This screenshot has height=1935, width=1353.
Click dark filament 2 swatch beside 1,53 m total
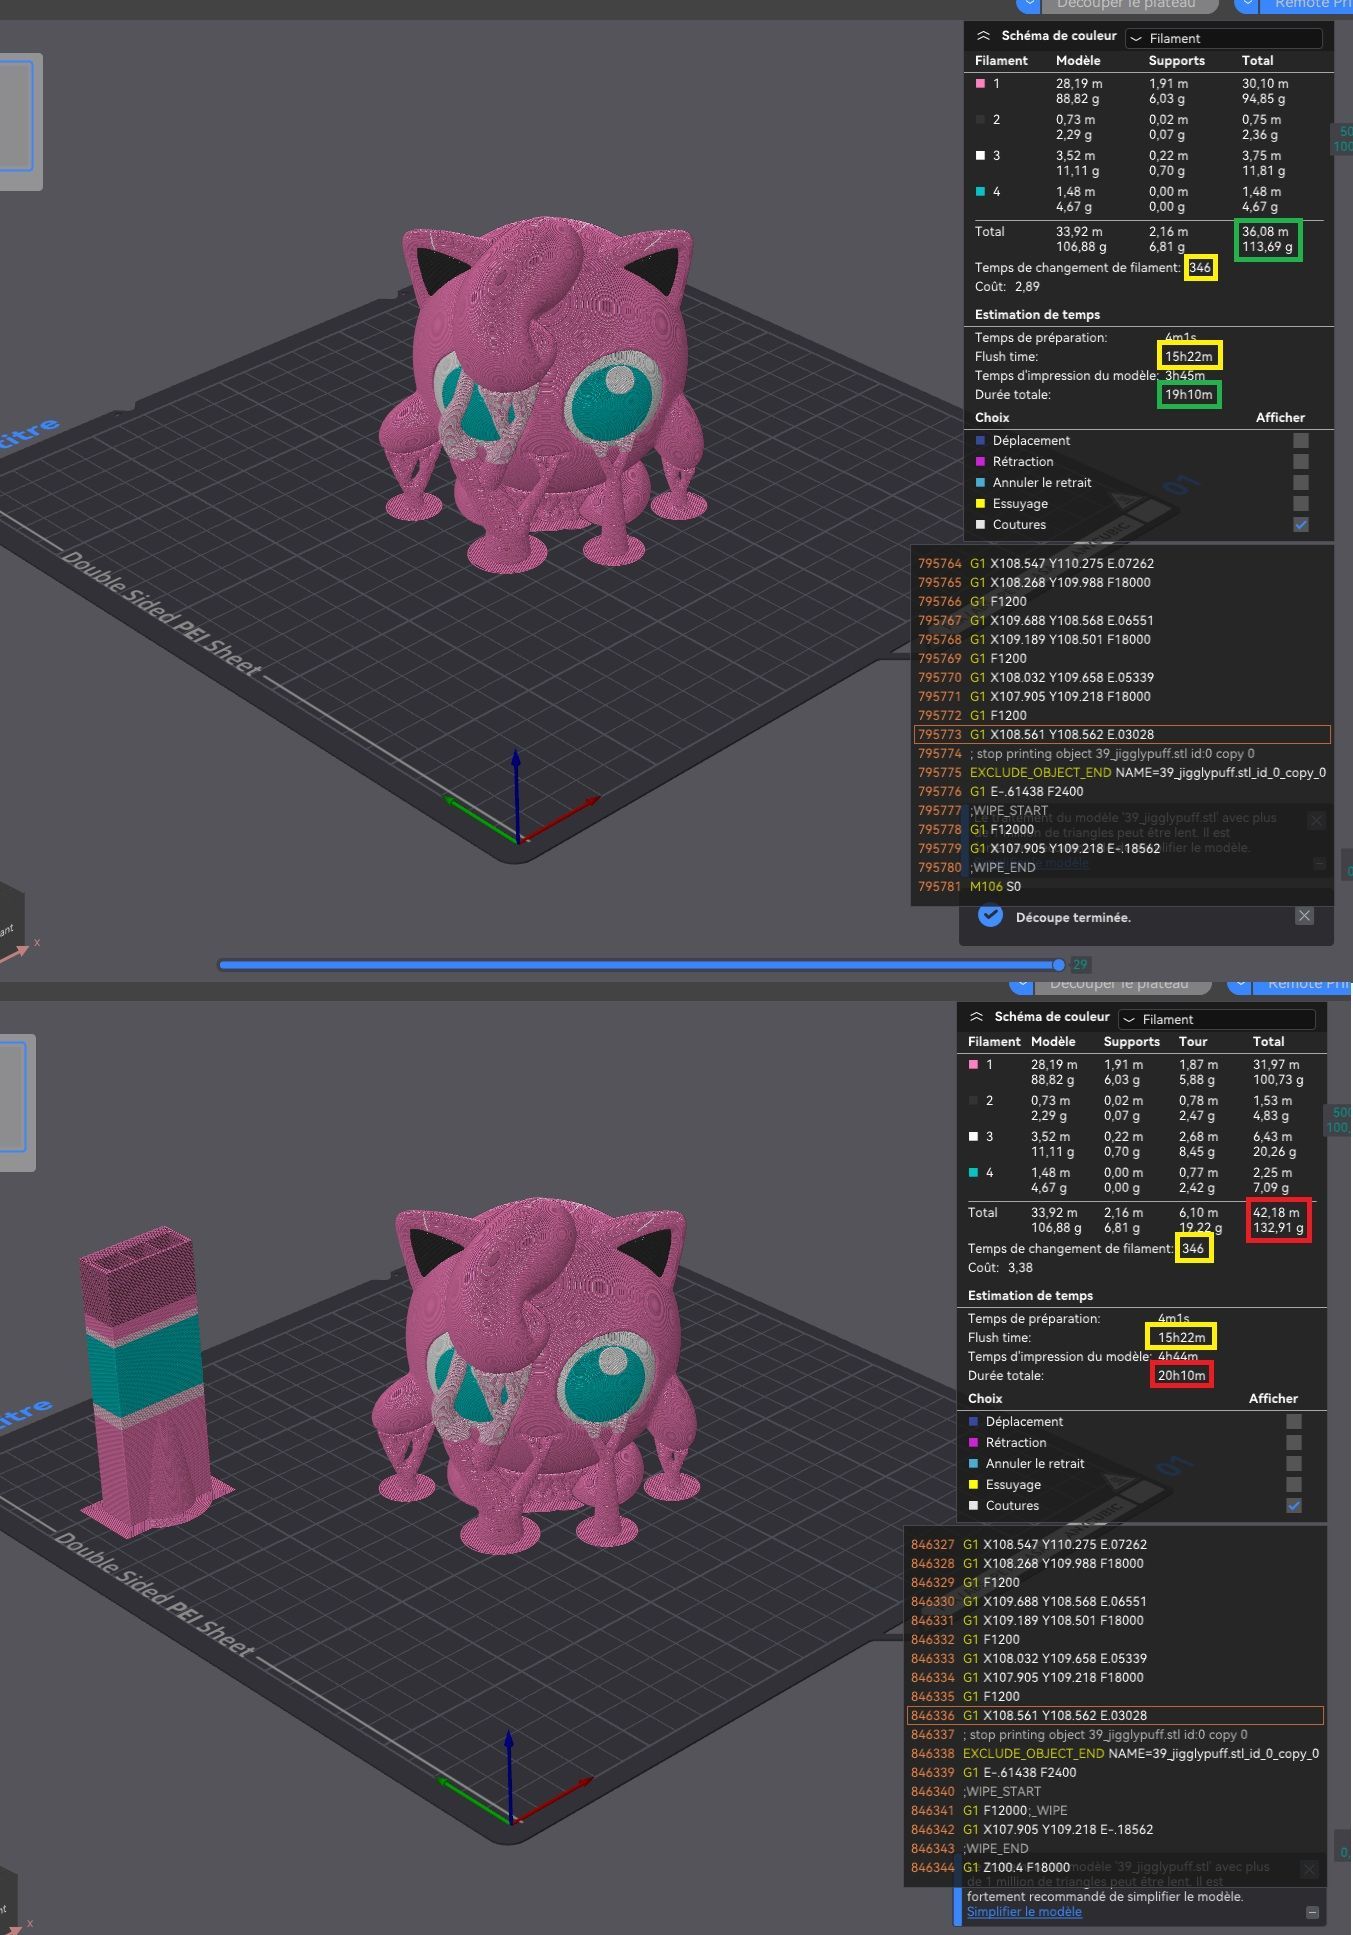pyautogui.click(x=974, y=1101)
